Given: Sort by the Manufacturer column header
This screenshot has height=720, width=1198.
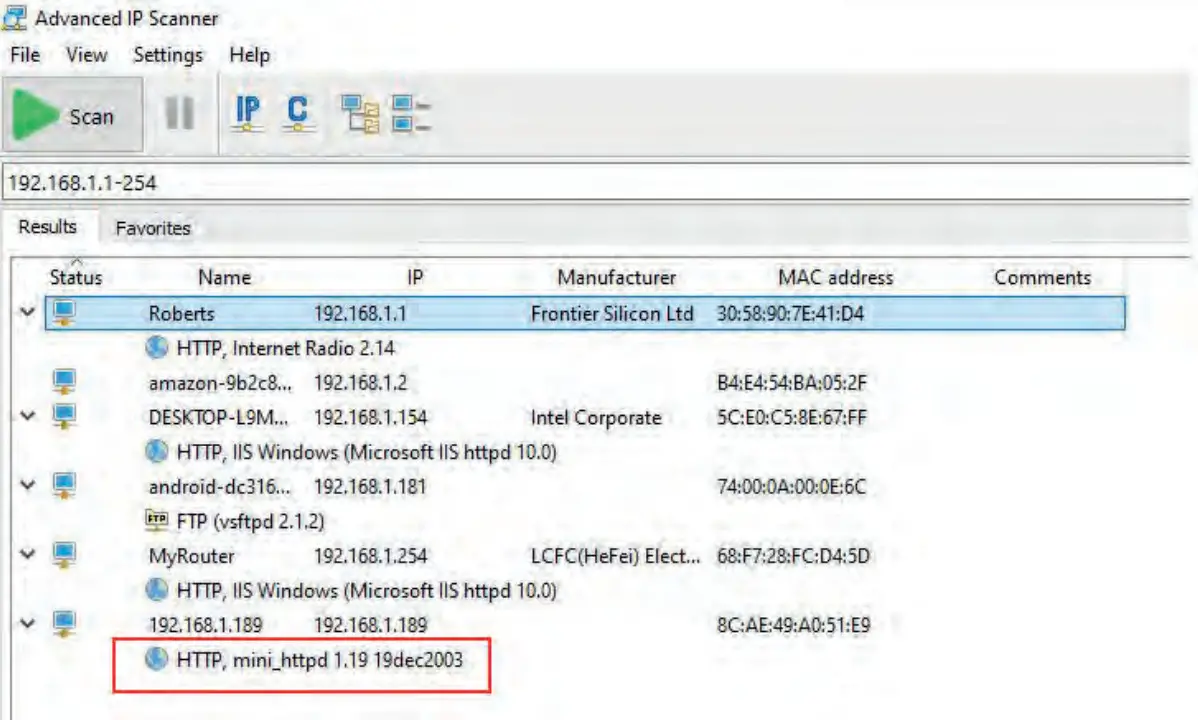Looking at the screenshot, I should tap(617, 277).
